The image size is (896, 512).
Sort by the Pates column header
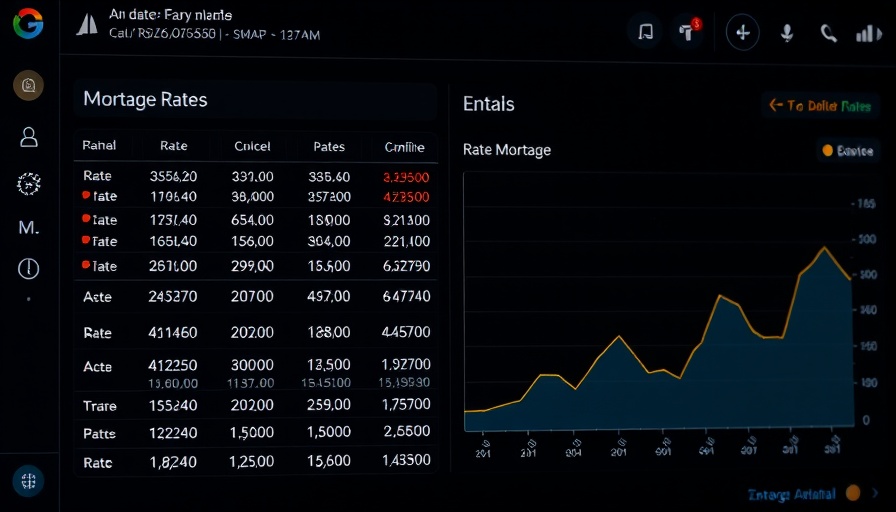pyautogui.click(x=328, y=146)
